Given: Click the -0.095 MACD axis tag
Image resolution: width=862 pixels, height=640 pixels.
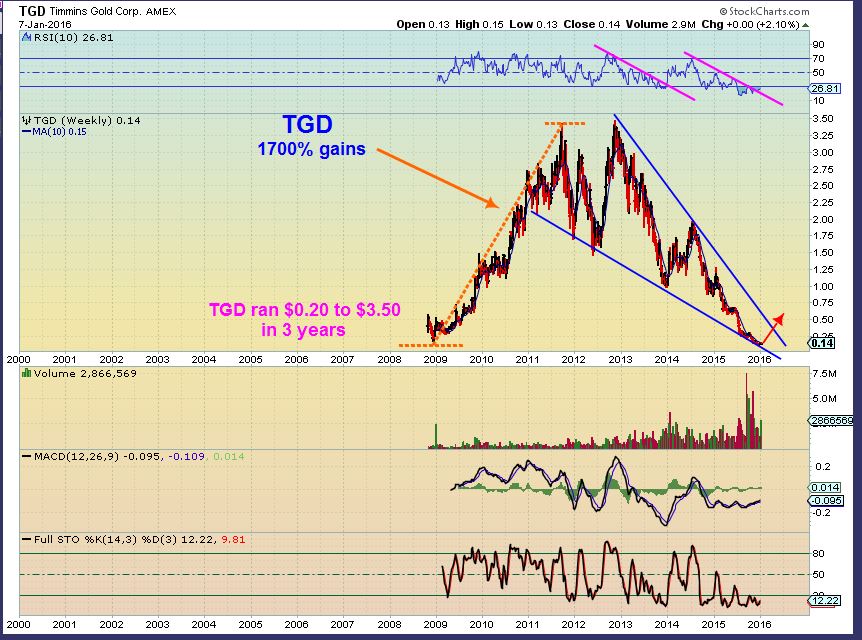Looking at the screenshot, I should click(825, 501).
